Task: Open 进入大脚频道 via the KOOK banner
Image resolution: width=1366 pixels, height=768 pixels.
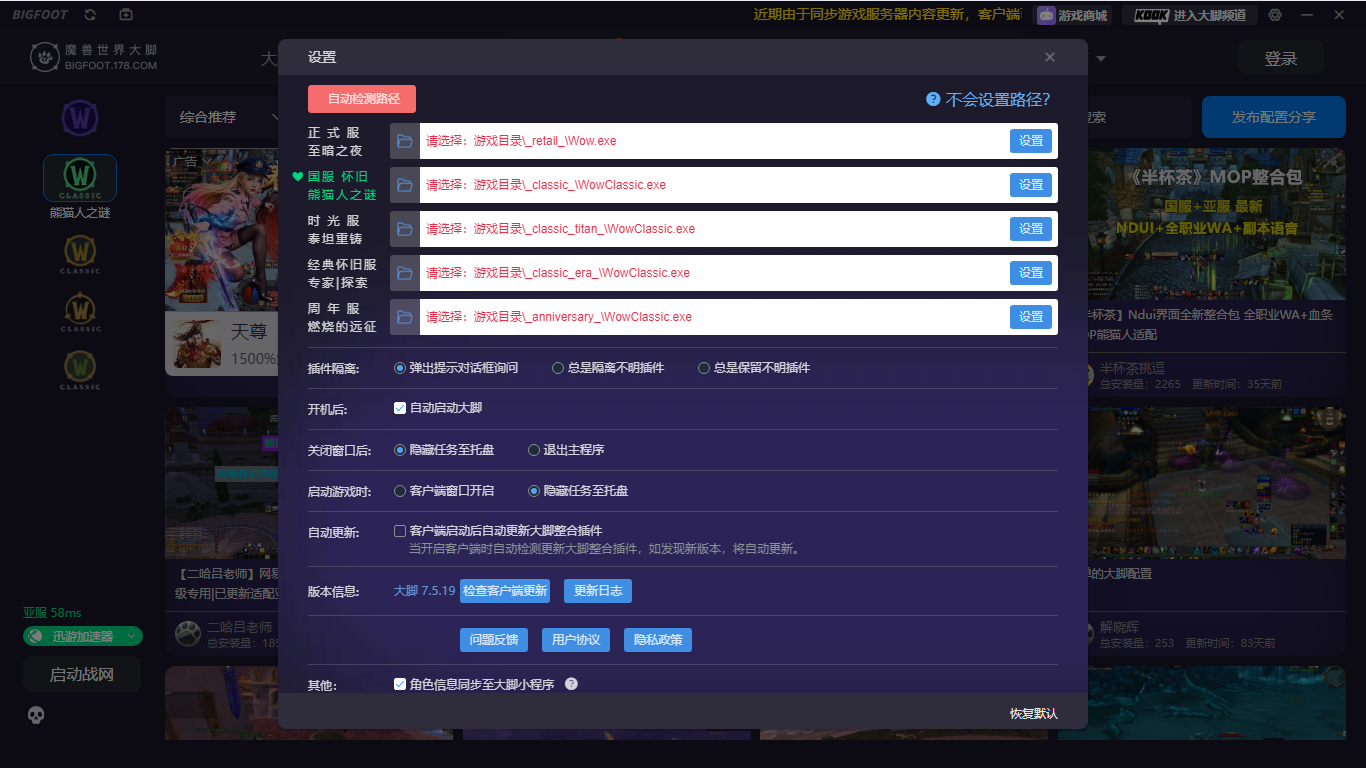Action: click(1189, 14)
